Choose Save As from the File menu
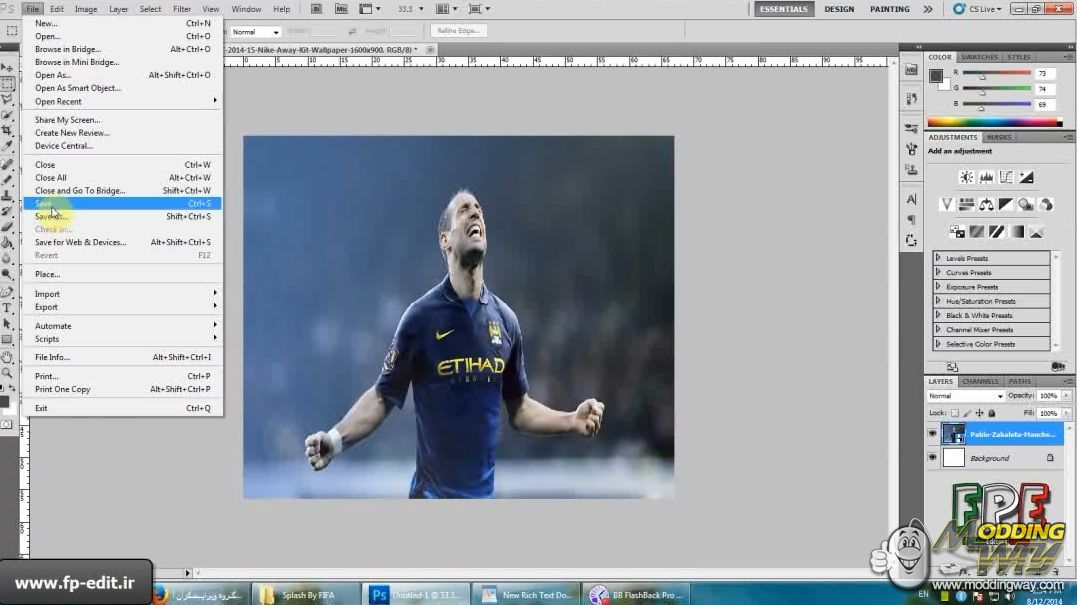The width and height of the screenshot is (1077, 605). click(51, 216)
